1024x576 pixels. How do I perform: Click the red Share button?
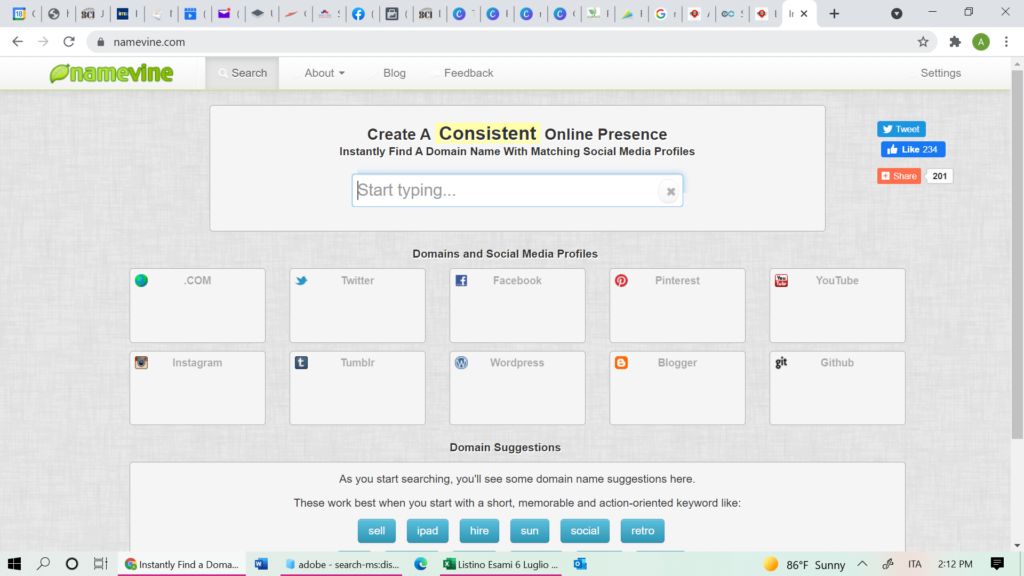pyautogui.click(x=899, y=176)
